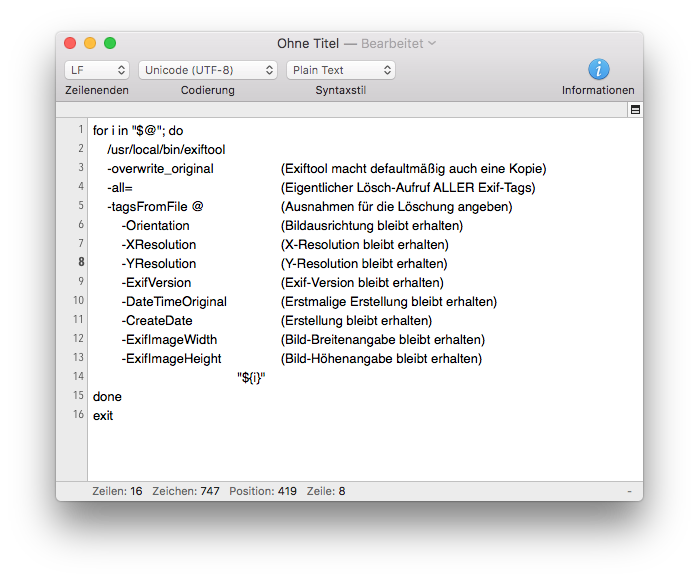699x581 pixels.
Task: Zoom the window with the green button
Action: (x=110, y=43)
